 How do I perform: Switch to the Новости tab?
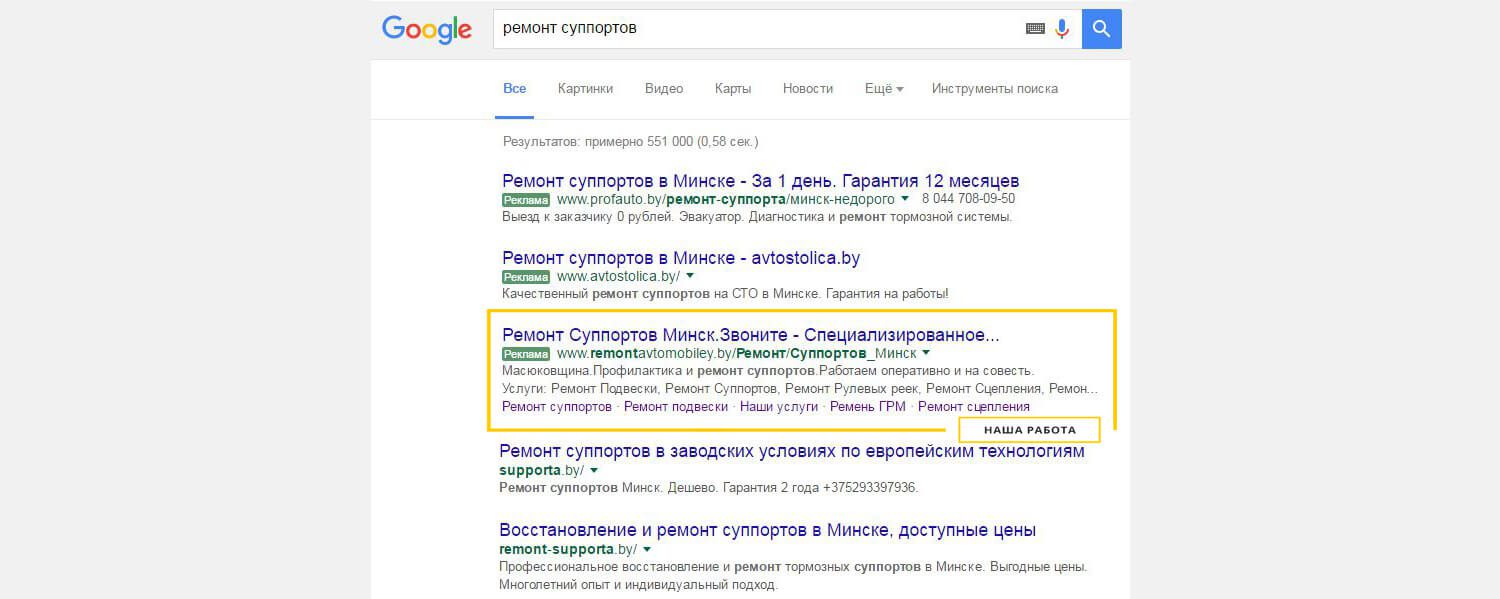[x=808, y=89]
